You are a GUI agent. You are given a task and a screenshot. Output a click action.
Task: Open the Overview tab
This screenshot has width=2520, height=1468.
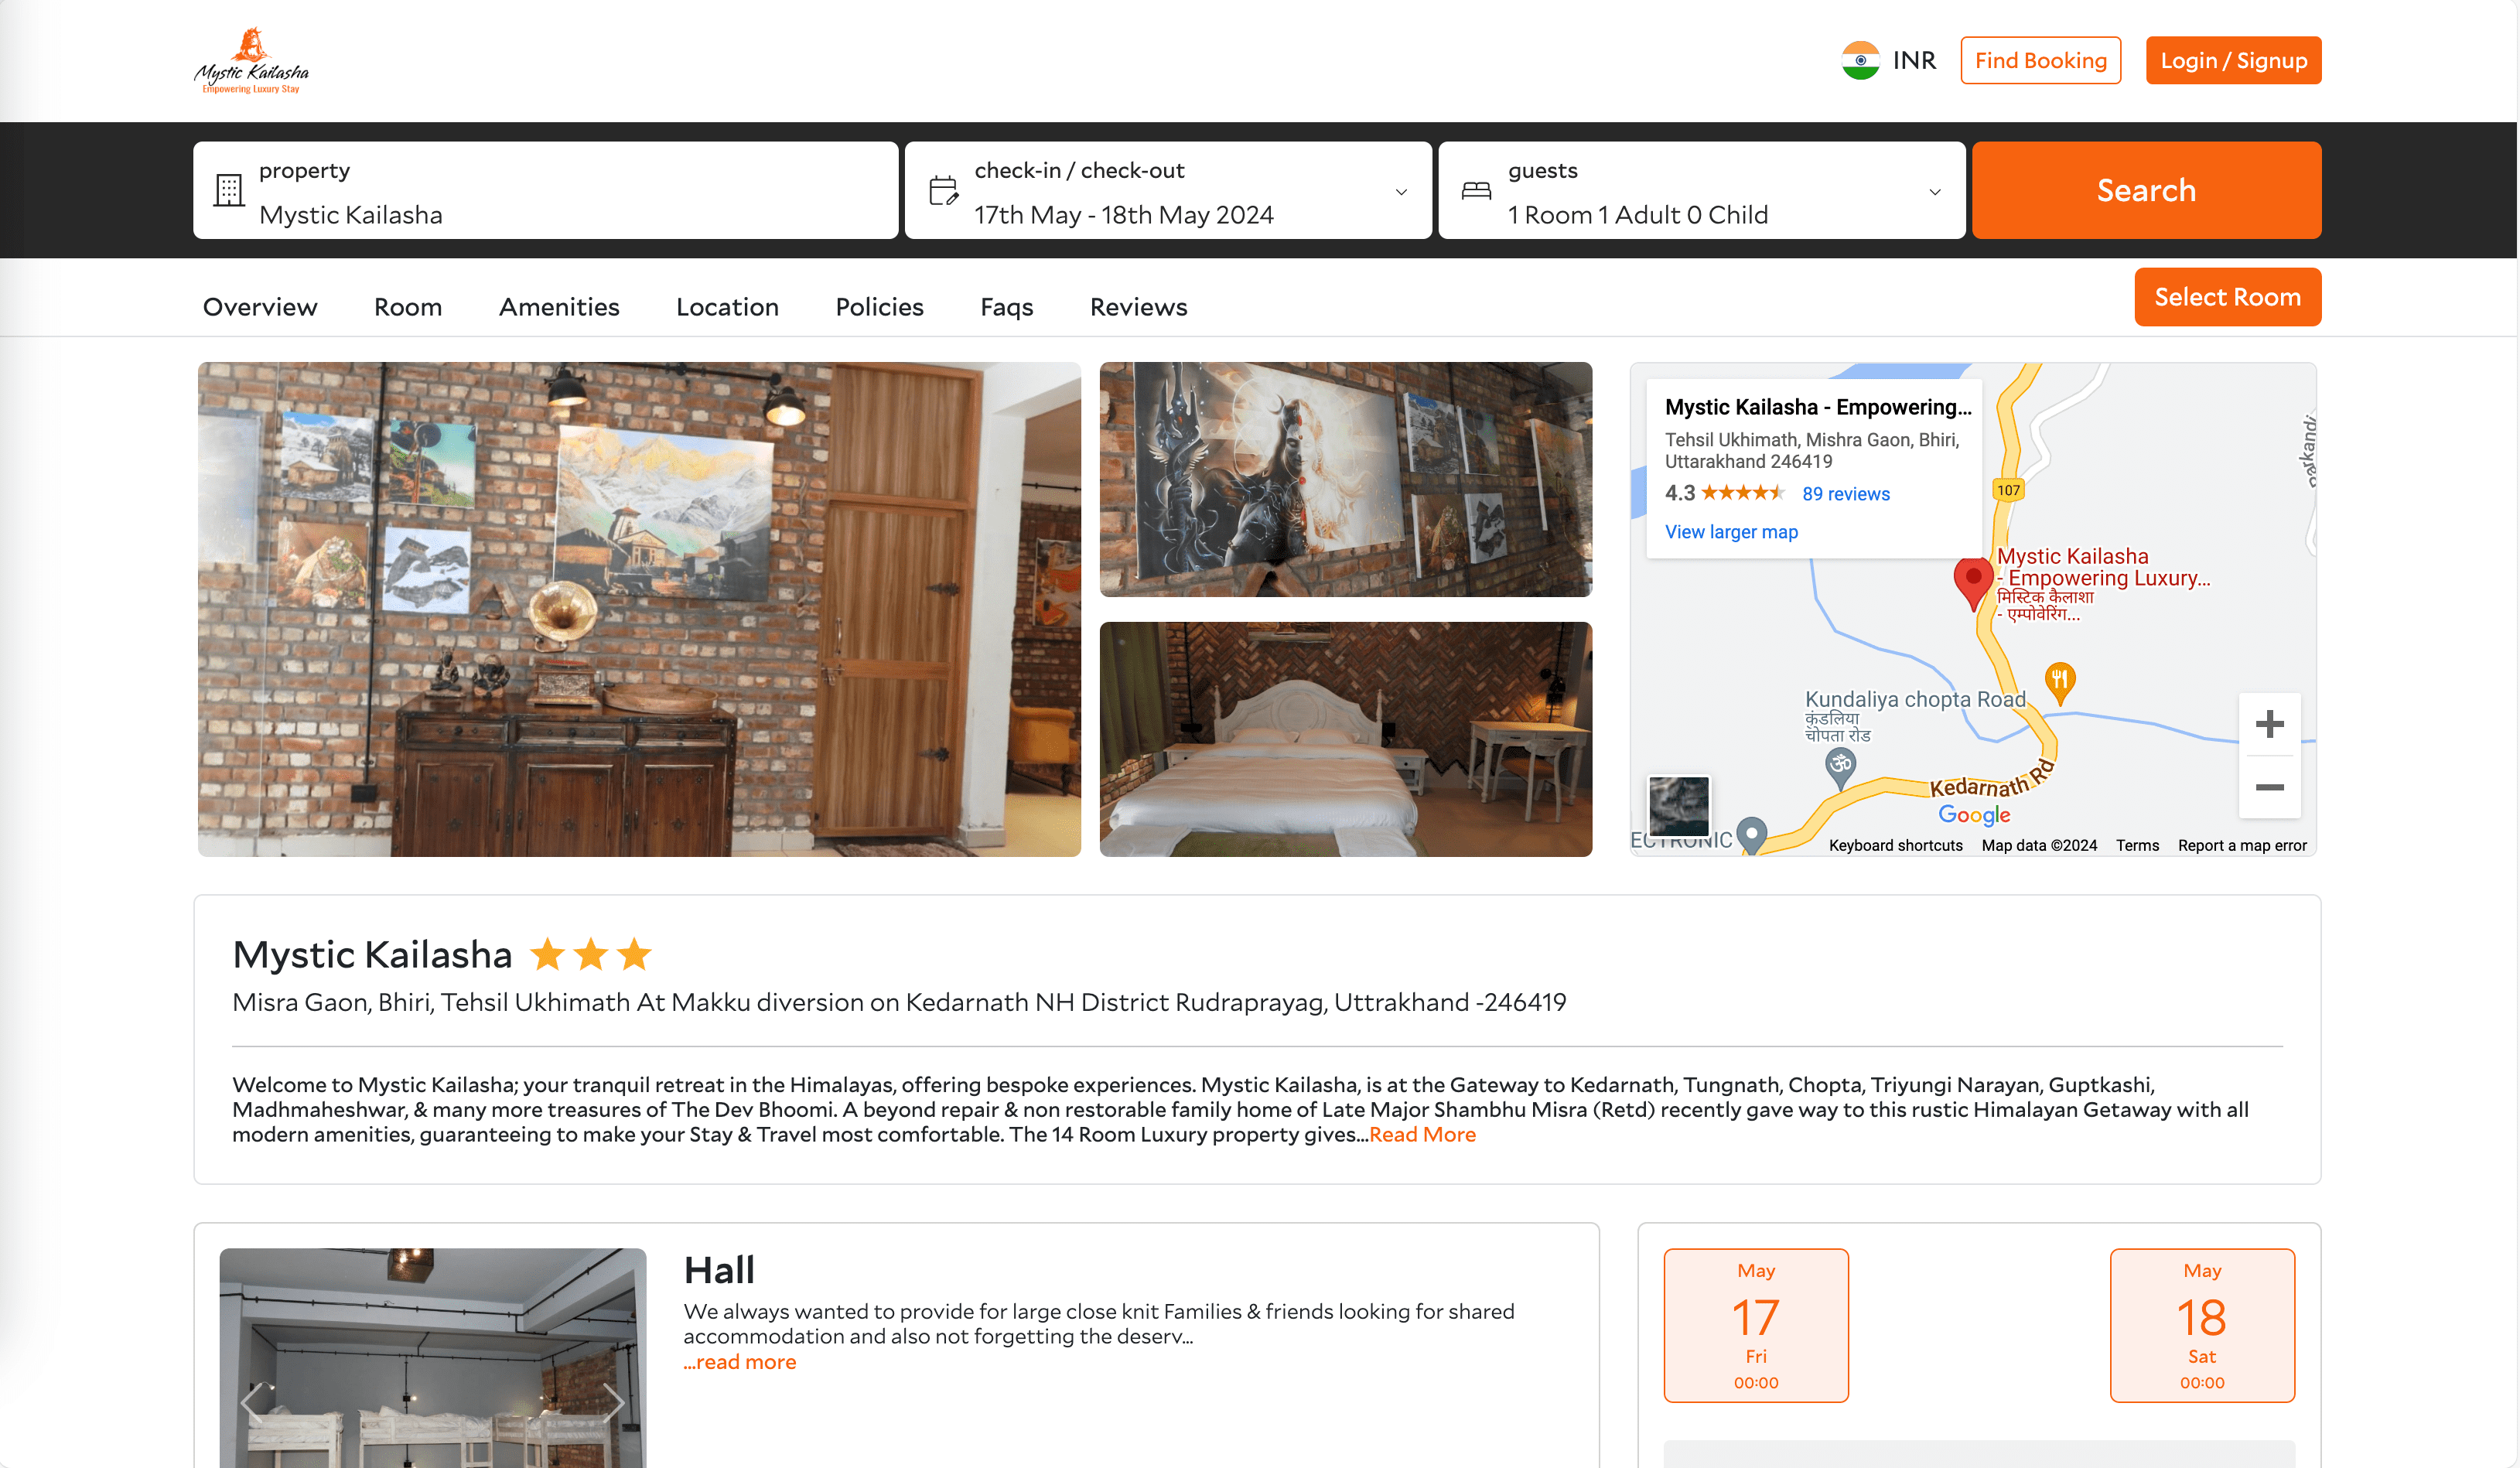(x=260, y=307)
